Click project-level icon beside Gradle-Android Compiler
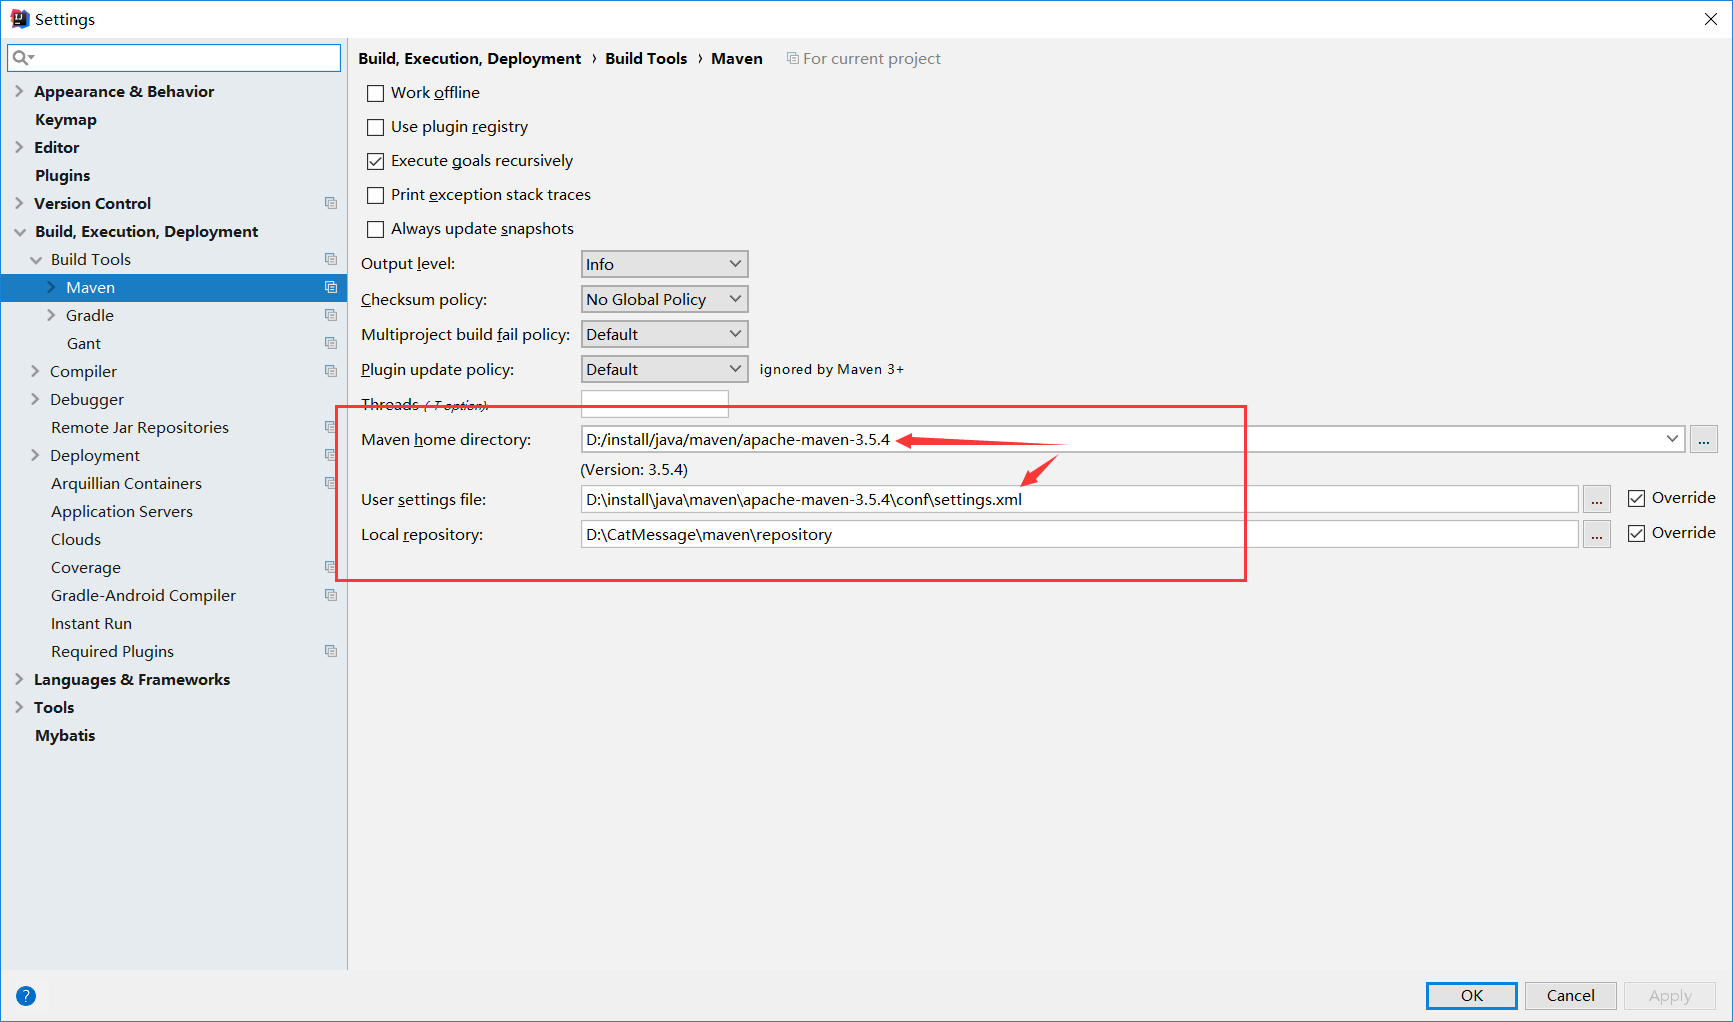1733x1022 pixels. (x=331, y=595)
